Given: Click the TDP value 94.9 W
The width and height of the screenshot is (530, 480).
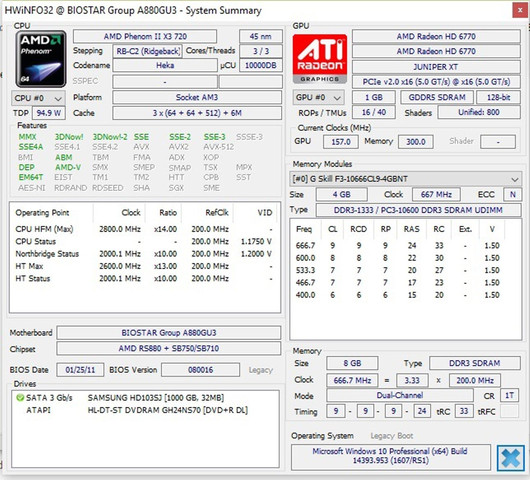Looking at the screenshot, I should coord(49,113).
